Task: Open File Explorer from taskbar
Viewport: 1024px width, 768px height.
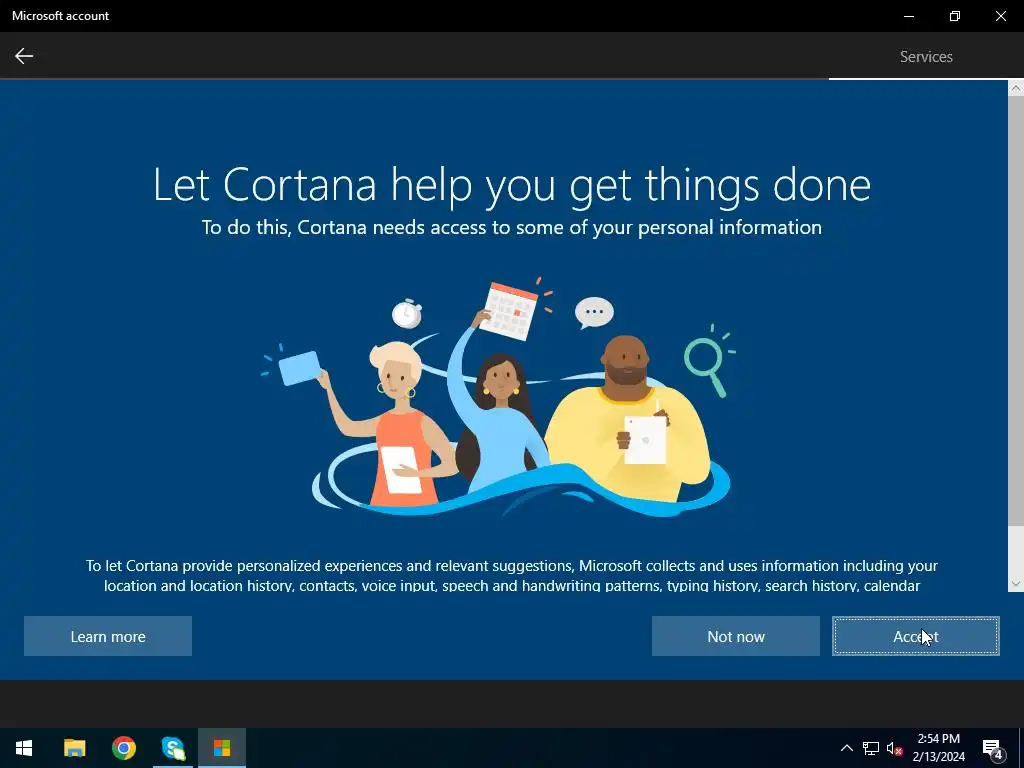Action: [x=74, y=748]
